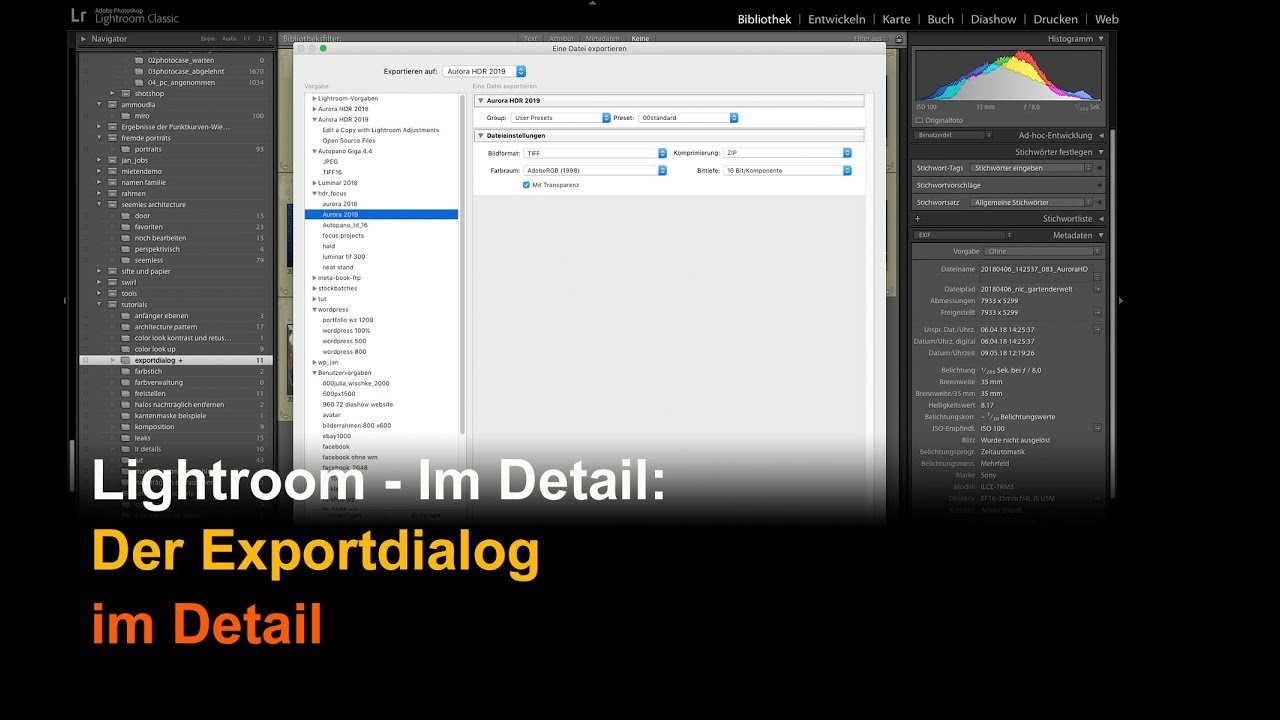Screen dimensions: 1280x720
Task: Expand the Navigator panel
Action: click(84, 39)
